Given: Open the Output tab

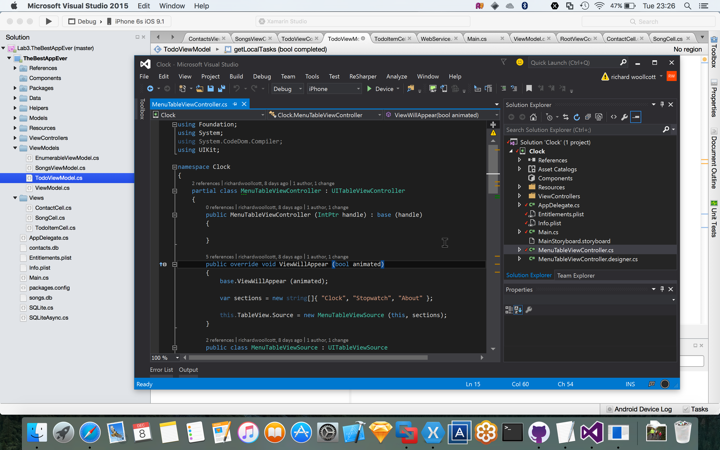Looking at the screenshot, I should click(x=188, y=370).
